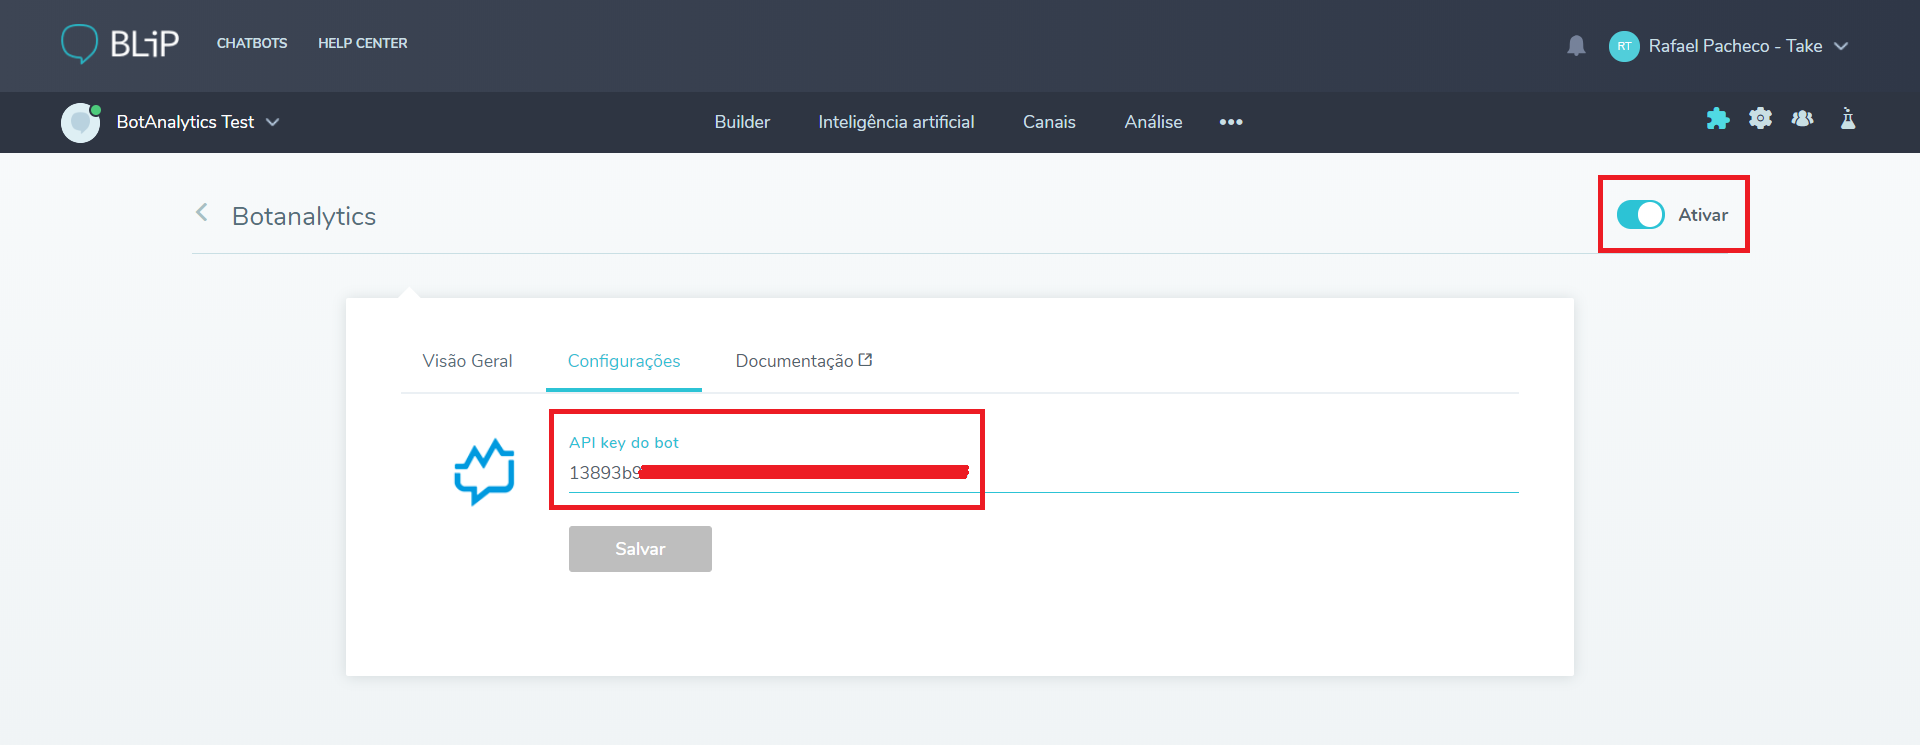
Task: Click the BotAnalytics Test bot avatar
Action: [x=80, y=122]
